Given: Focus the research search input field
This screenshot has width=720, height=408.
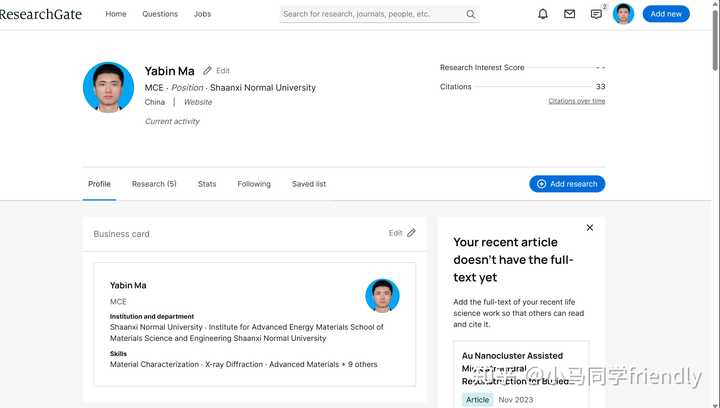Looking at the screenshot, I should tap(372, 14).
